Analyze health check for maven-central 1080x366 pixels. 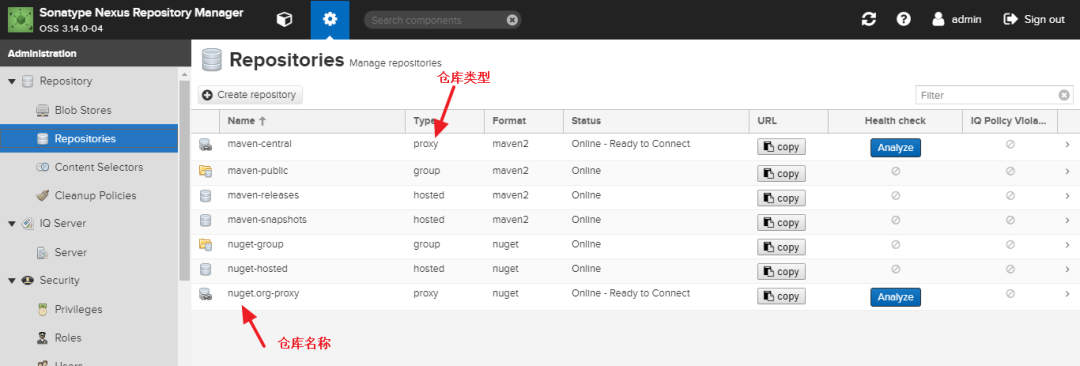(895, 148)
